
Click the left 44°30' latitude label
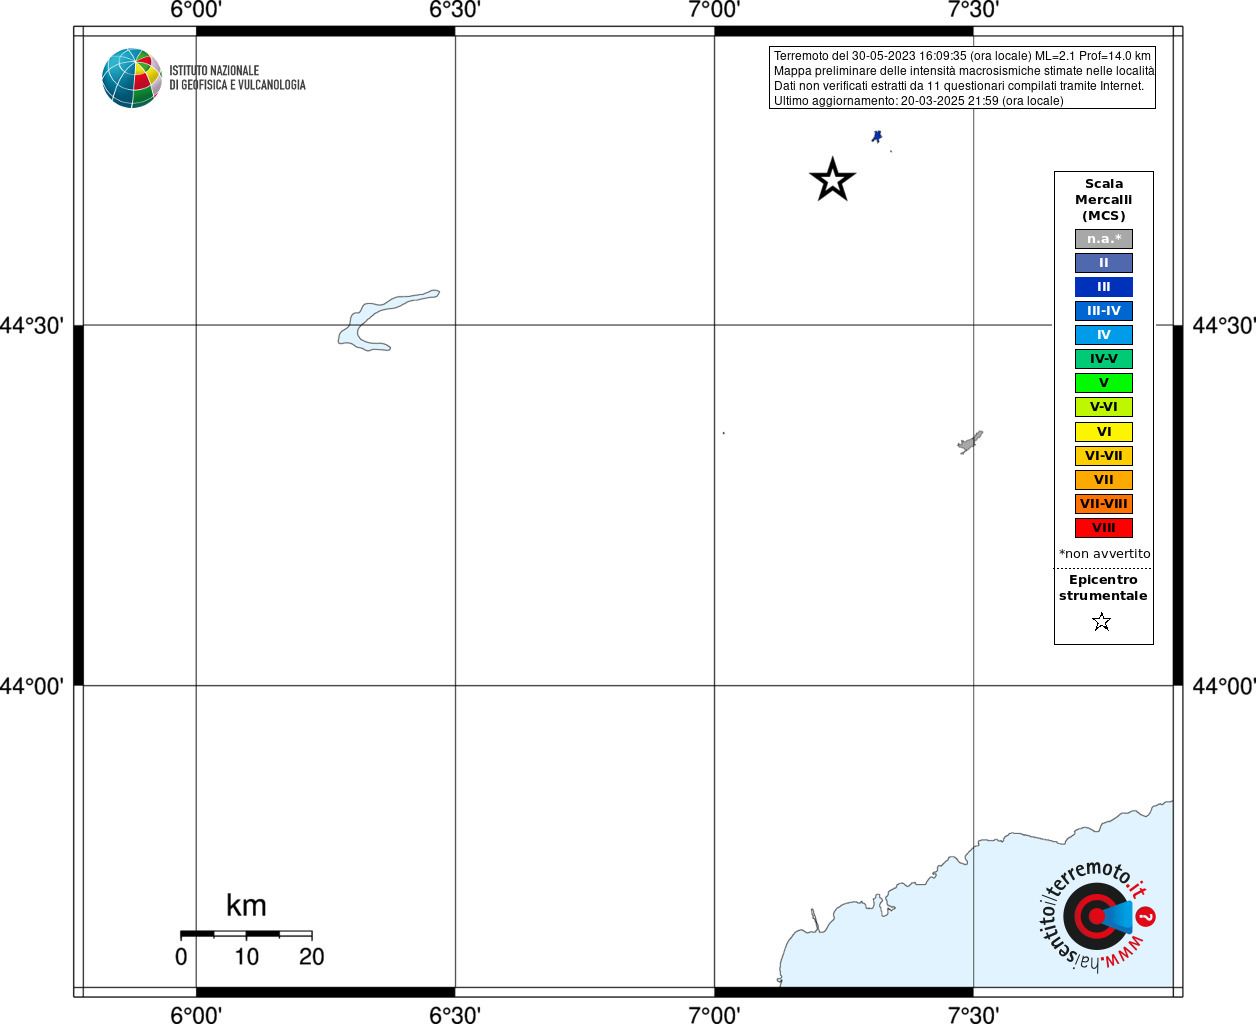point(32,326)
